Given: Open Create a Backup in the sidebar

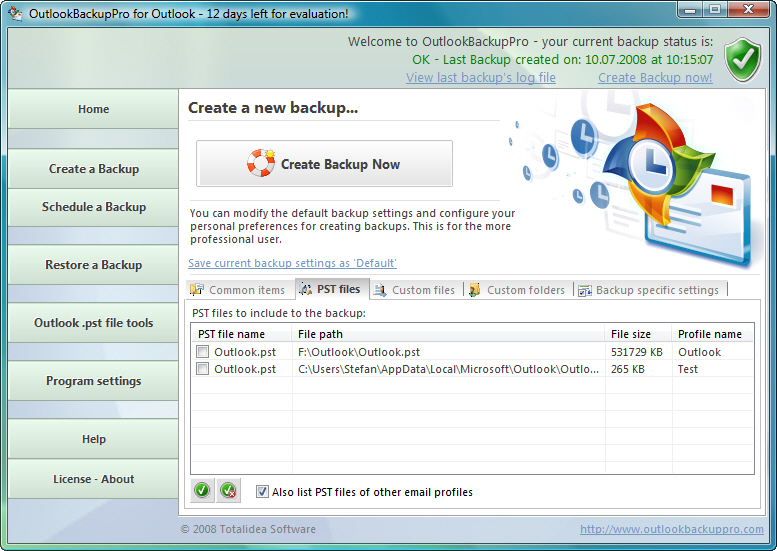Looking at the screenshot, I should click(x=93, y=168).
